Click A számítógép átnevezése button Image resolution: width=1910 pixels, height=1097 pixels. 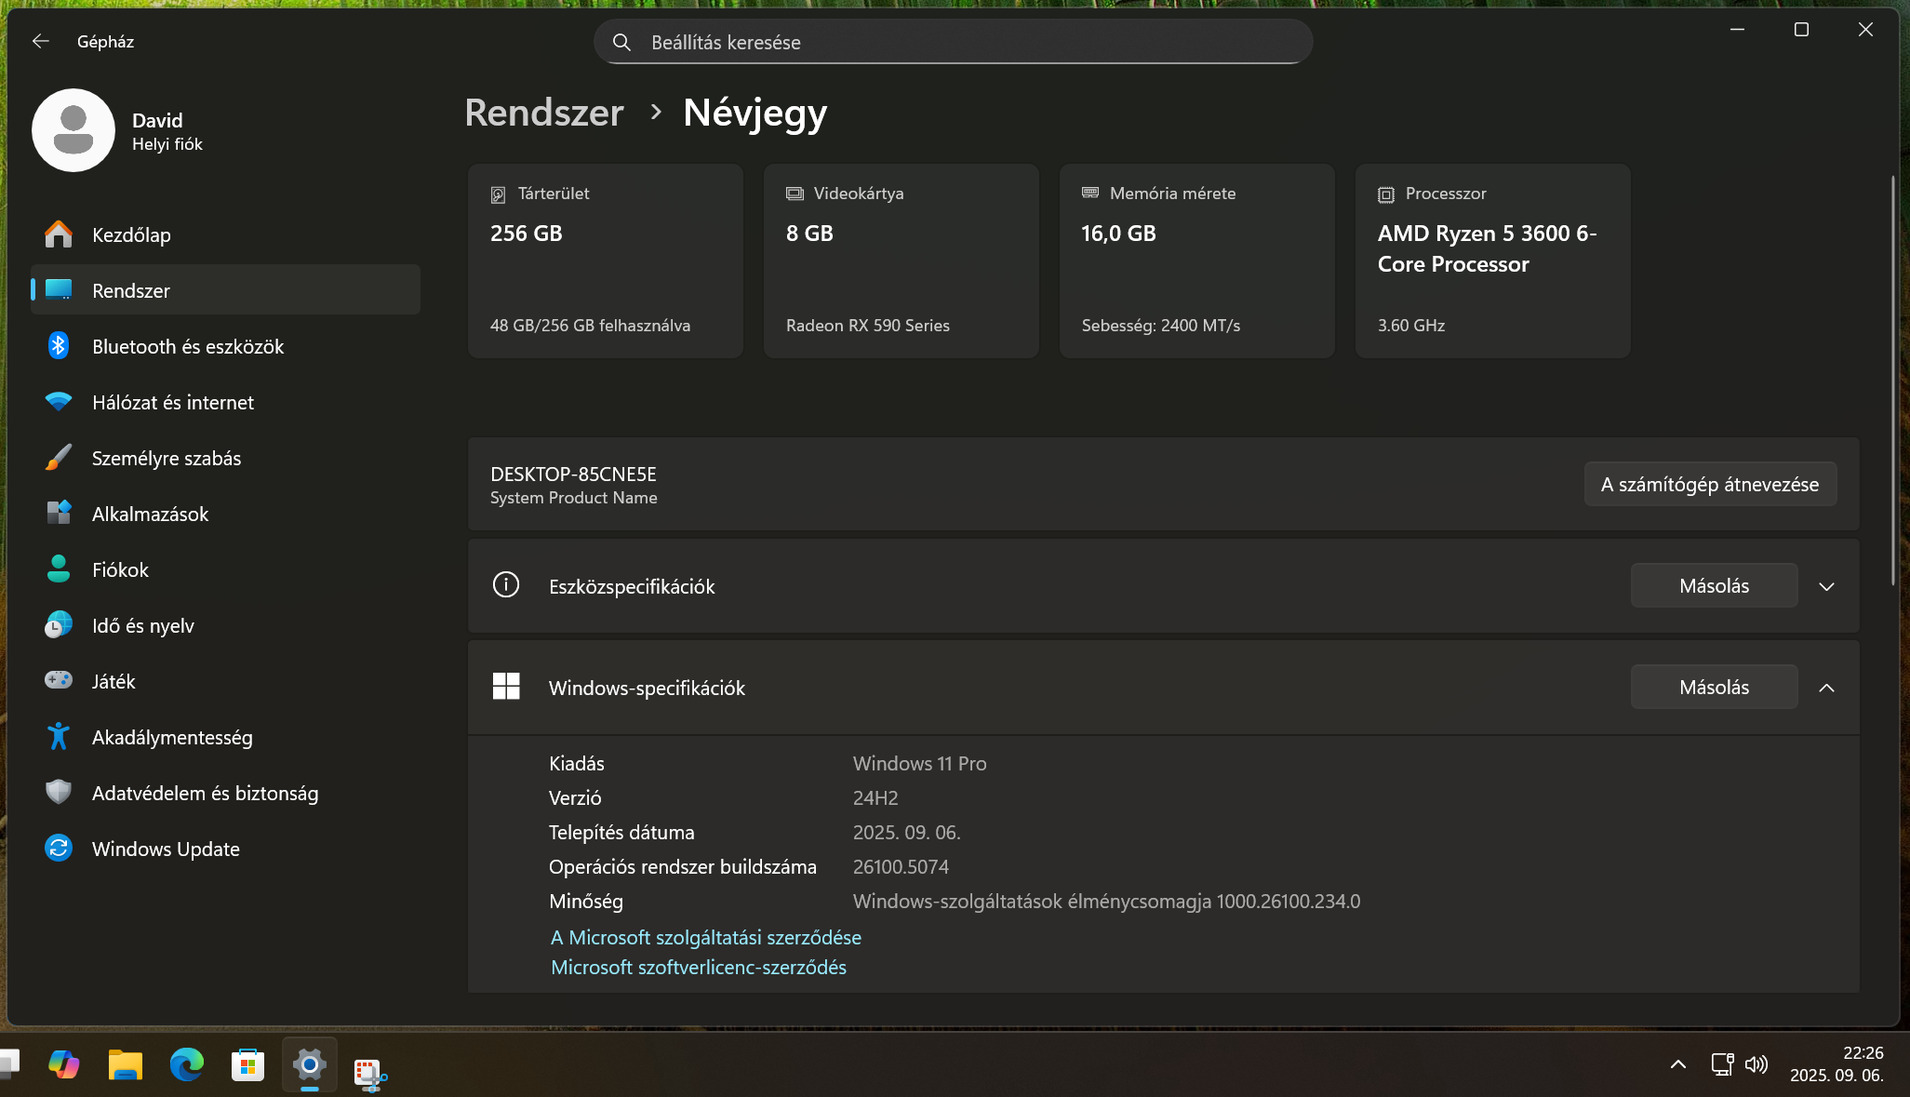tap(1710, 484)
